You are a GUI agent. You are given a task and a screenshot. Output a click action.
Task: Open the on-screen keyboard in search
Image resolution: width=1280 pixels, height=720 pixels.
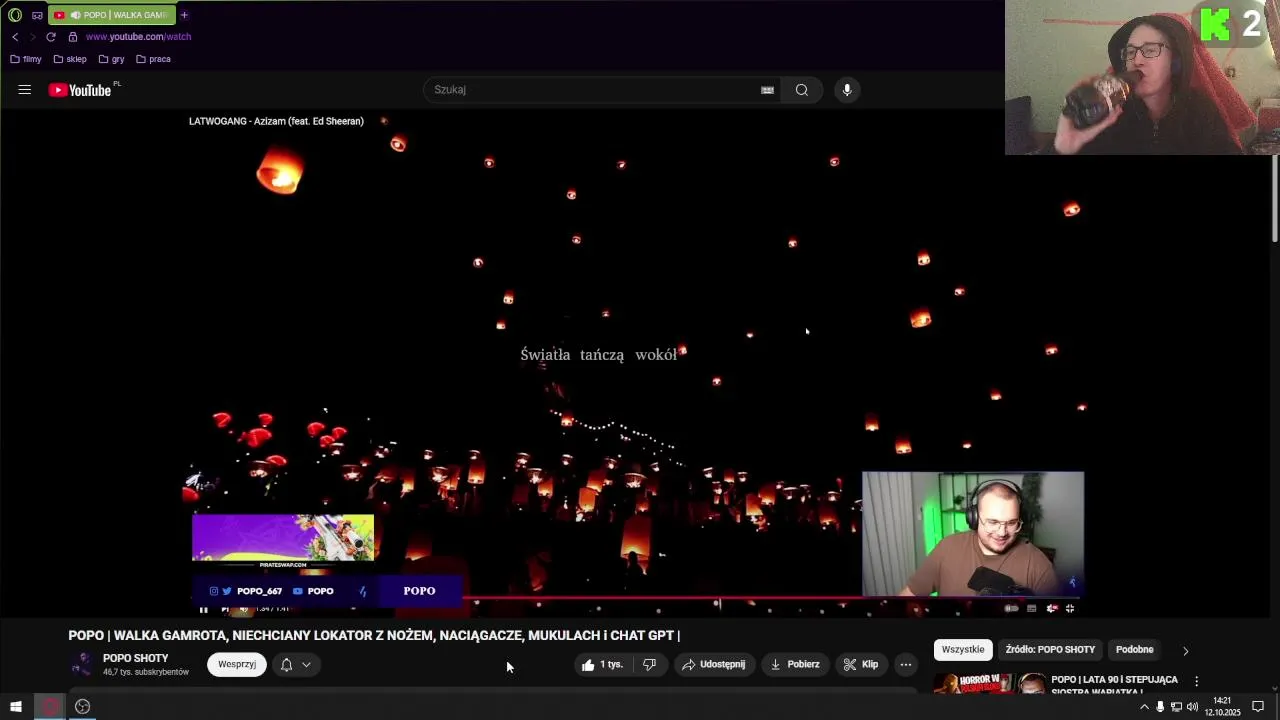tap(767, 90)
